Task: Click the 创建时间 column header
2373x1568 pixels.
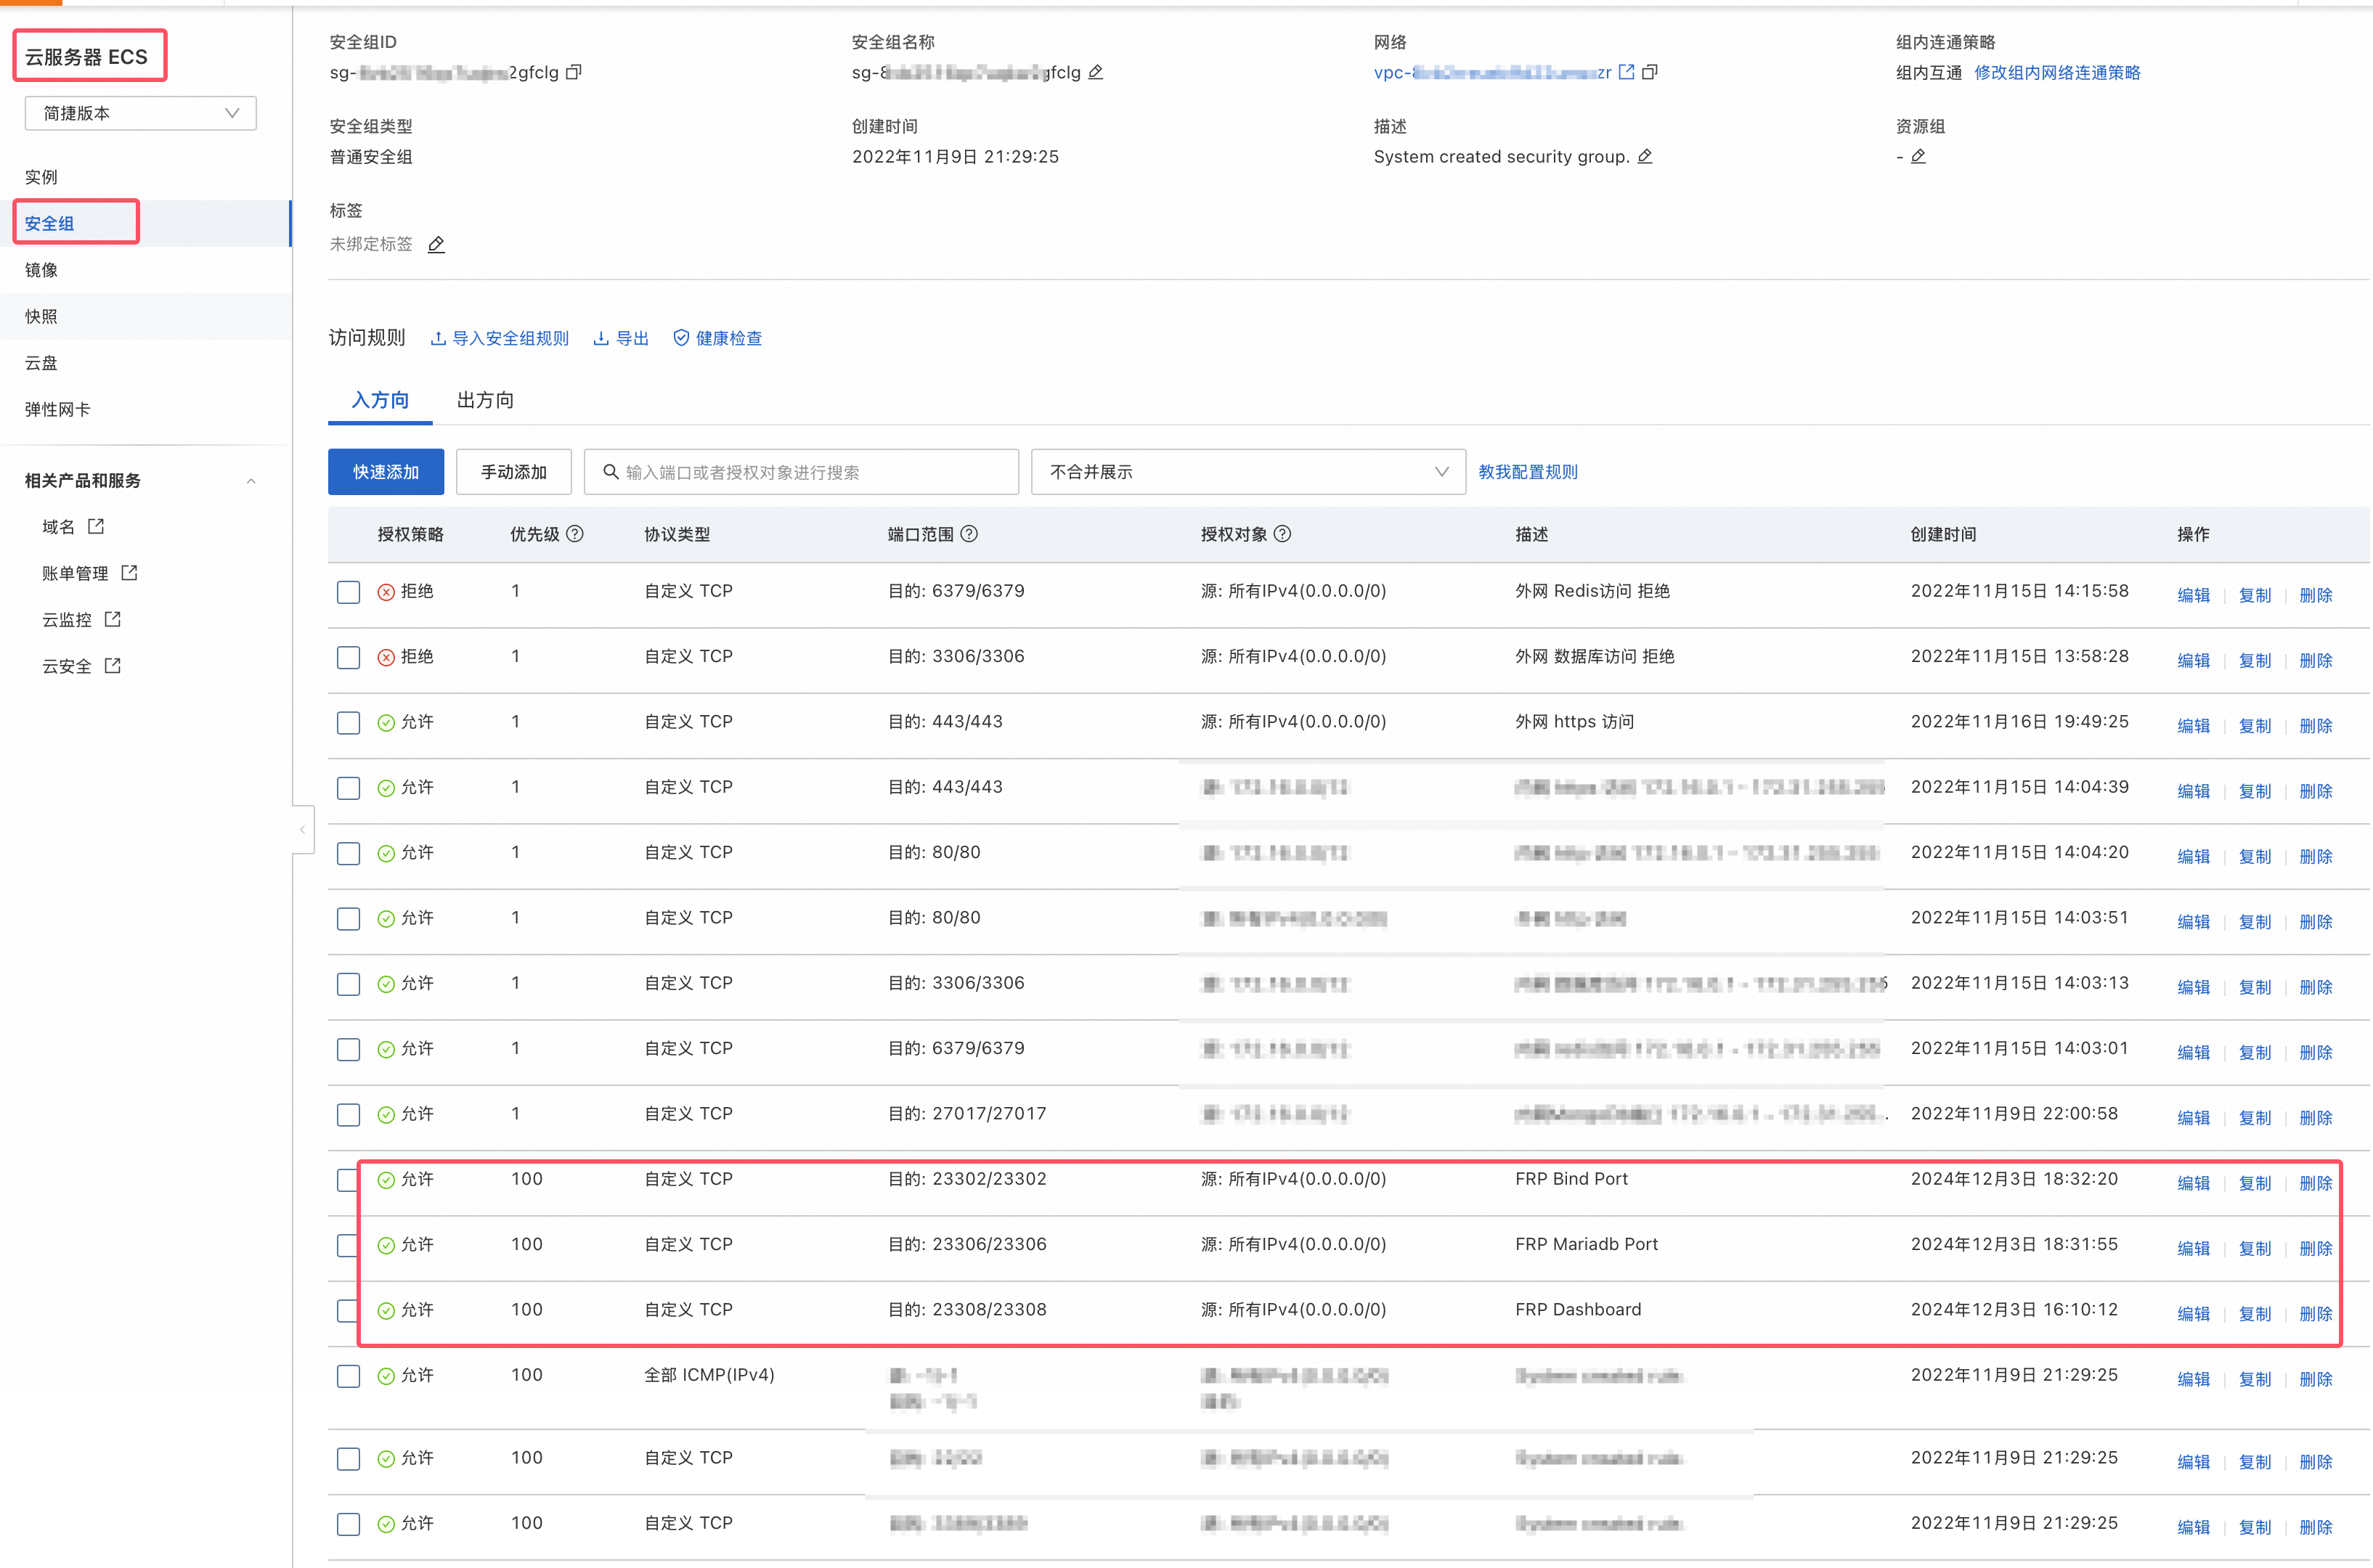Action: click(x=1943, y=534)
